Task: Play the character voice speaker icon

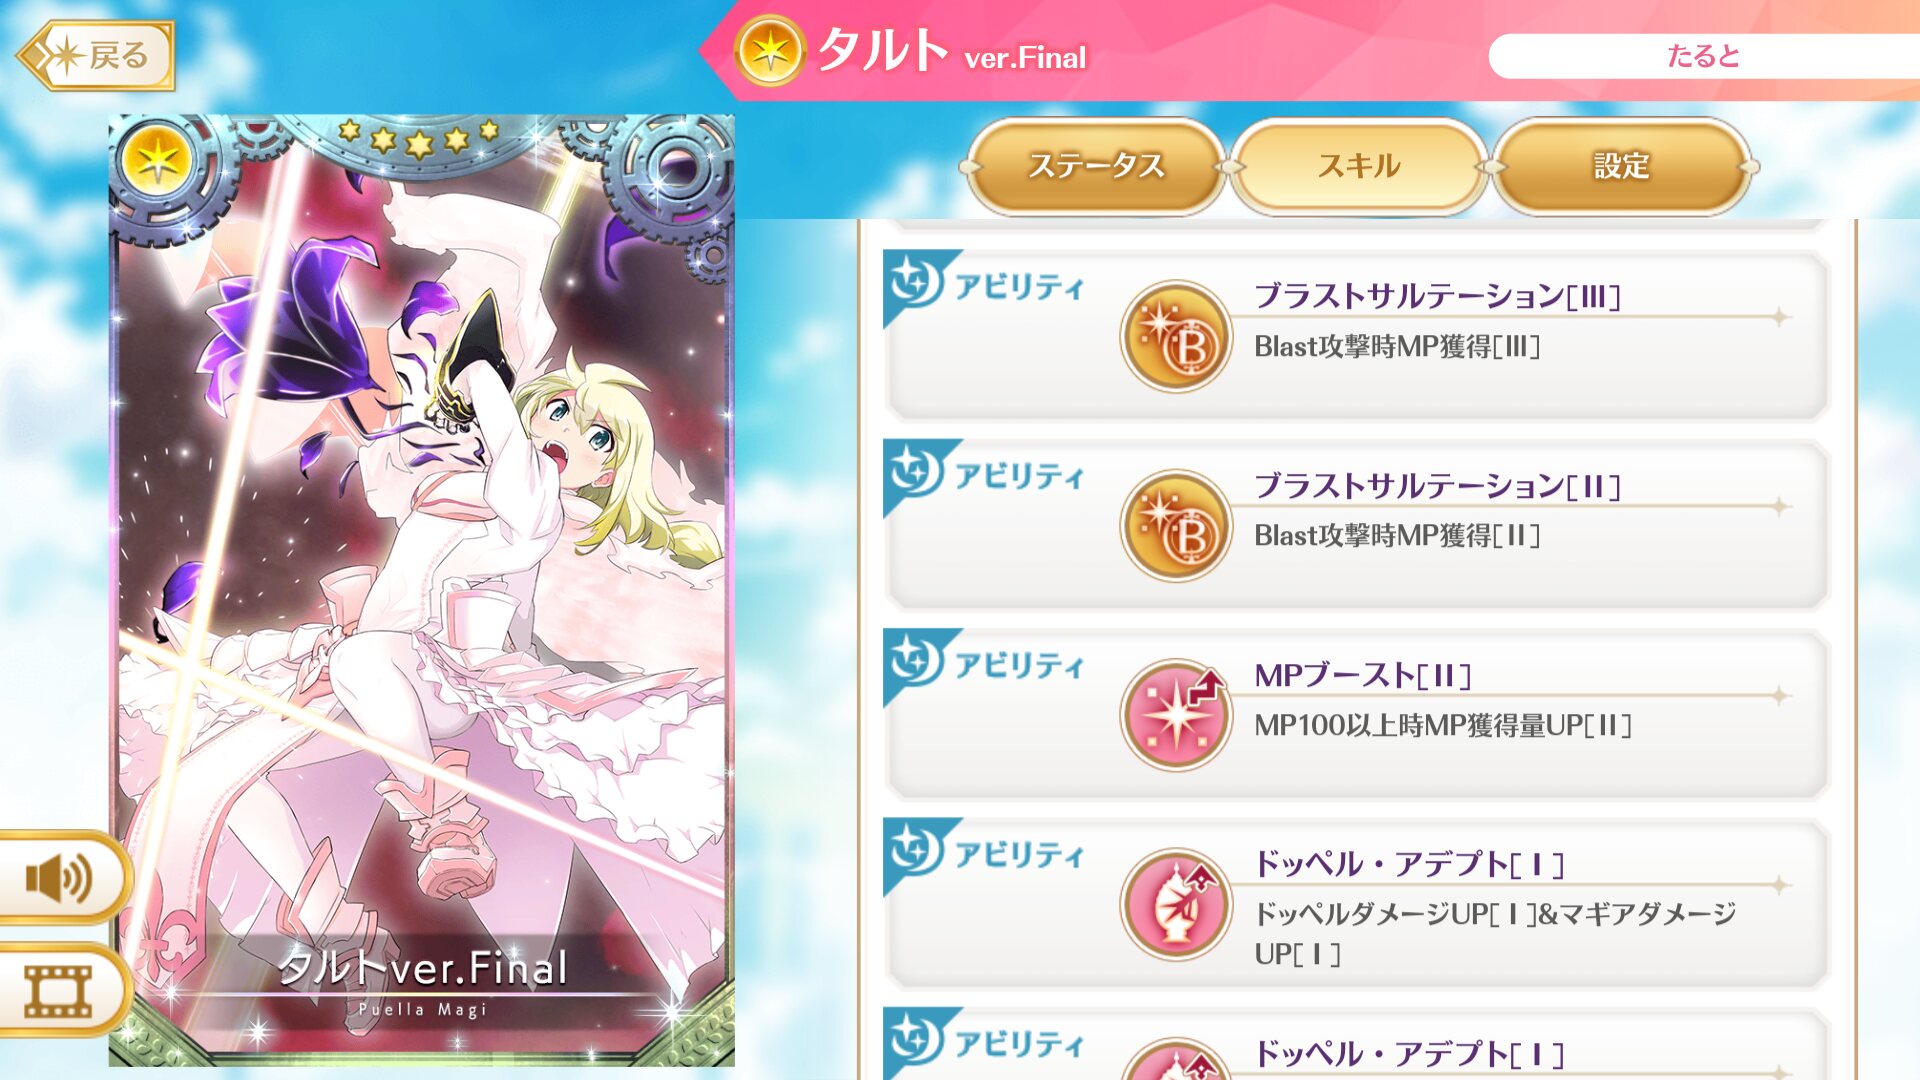Action: [x=60, y=879]
